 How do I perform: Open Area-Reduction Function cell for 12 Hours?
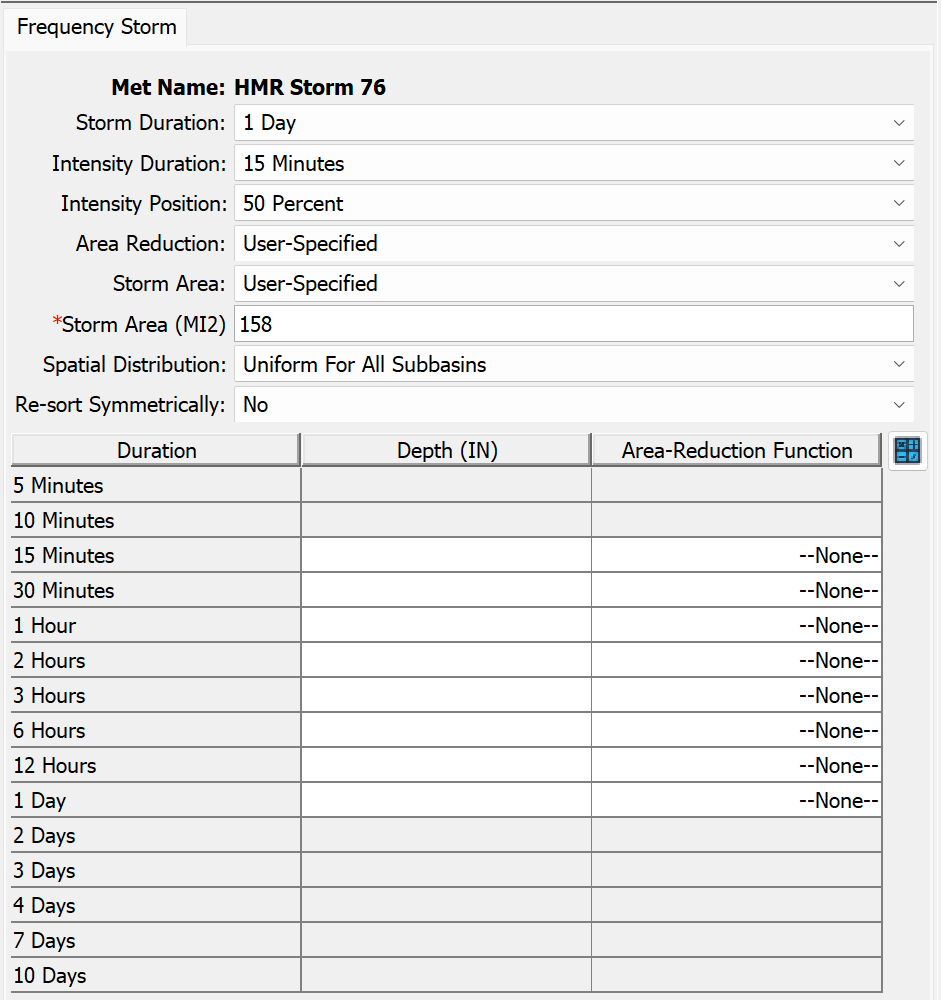coord(737,766)
